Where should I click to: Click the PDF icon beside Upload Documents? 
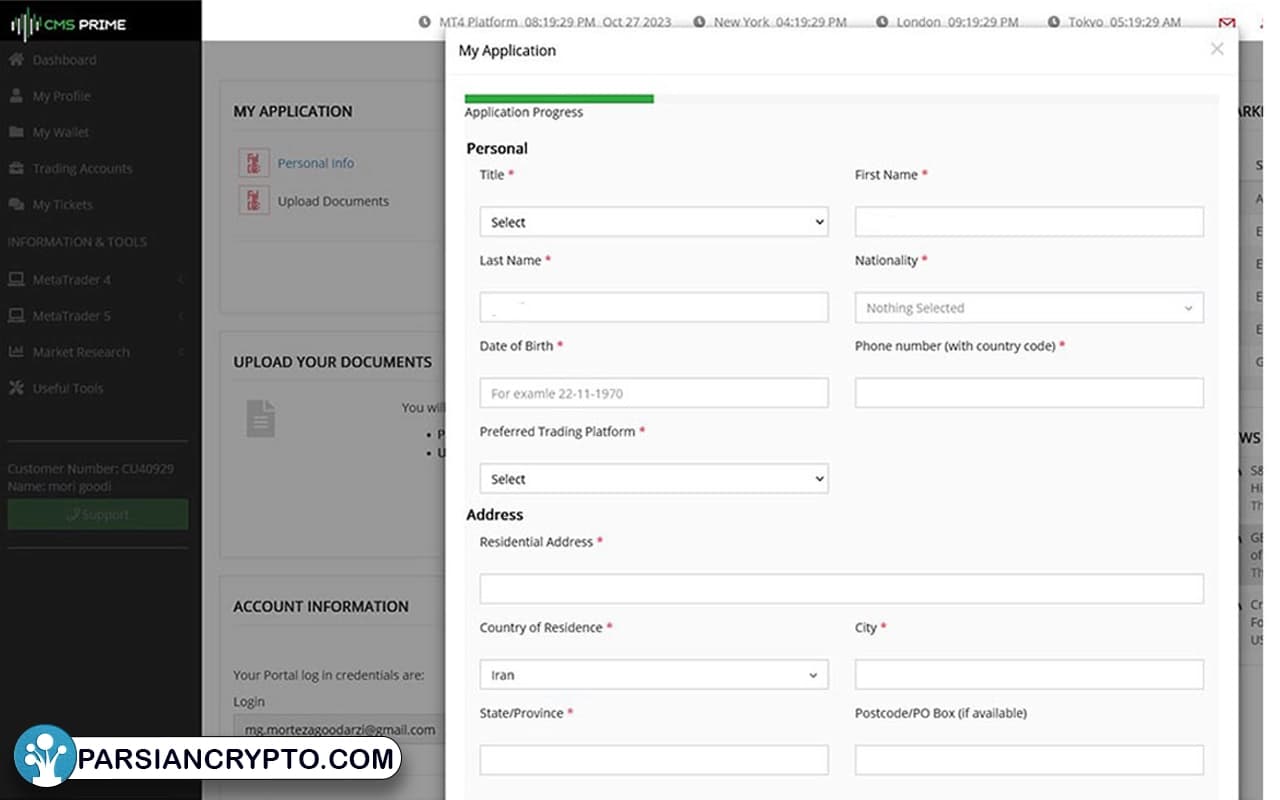click(254, 200)
